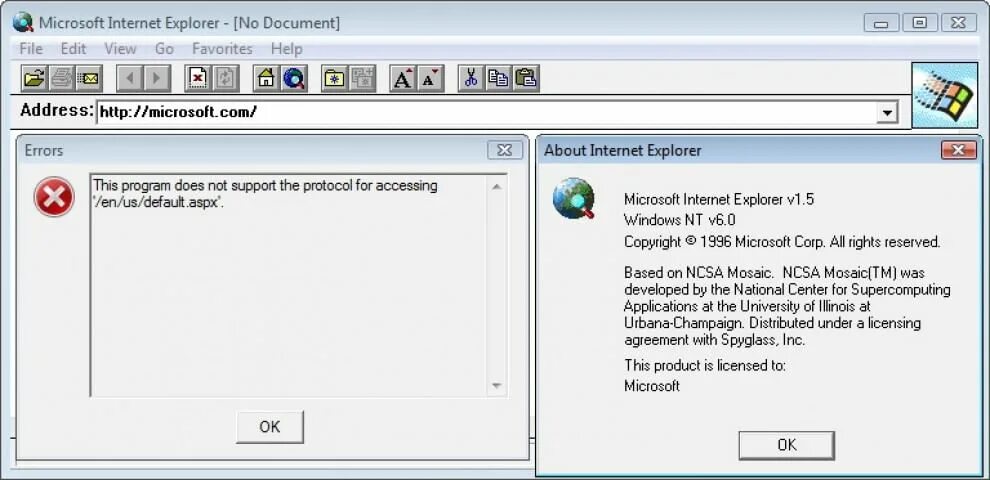The width and height of the screenshot is (990, 480).
Task: Open the Help menu
Action: point(287,49)
